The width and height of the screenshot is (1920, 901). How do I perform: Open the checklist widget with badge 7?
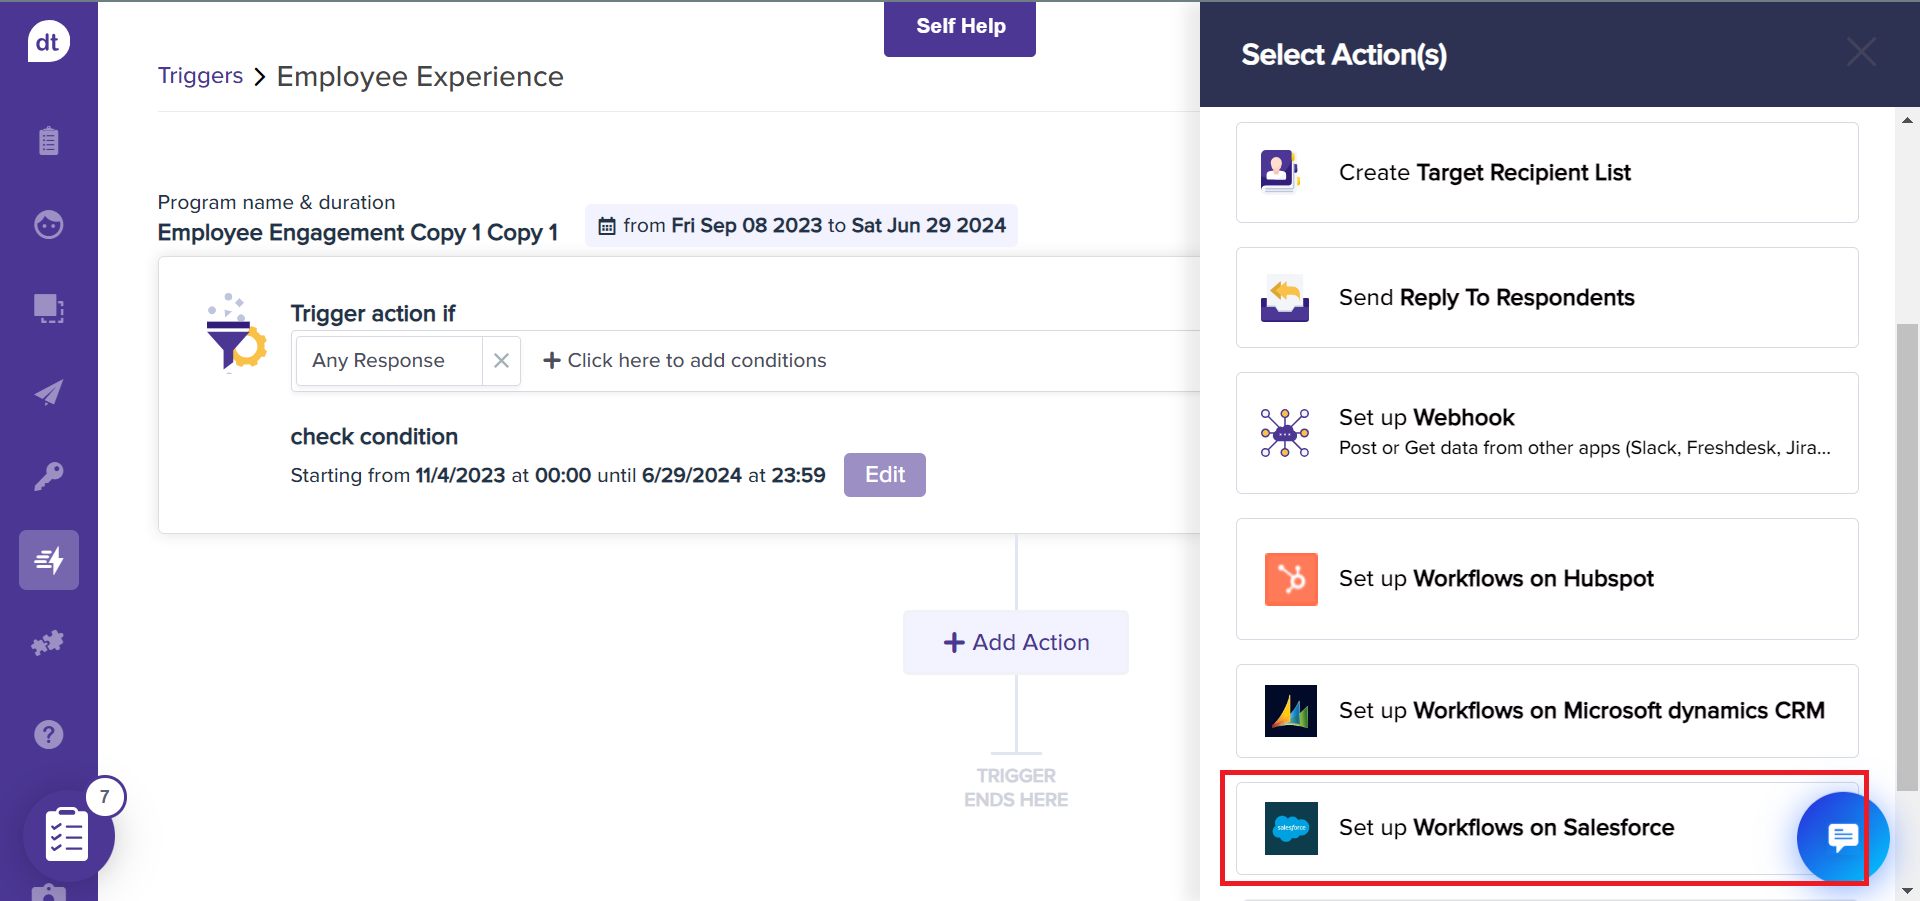(x=68, y=835)
